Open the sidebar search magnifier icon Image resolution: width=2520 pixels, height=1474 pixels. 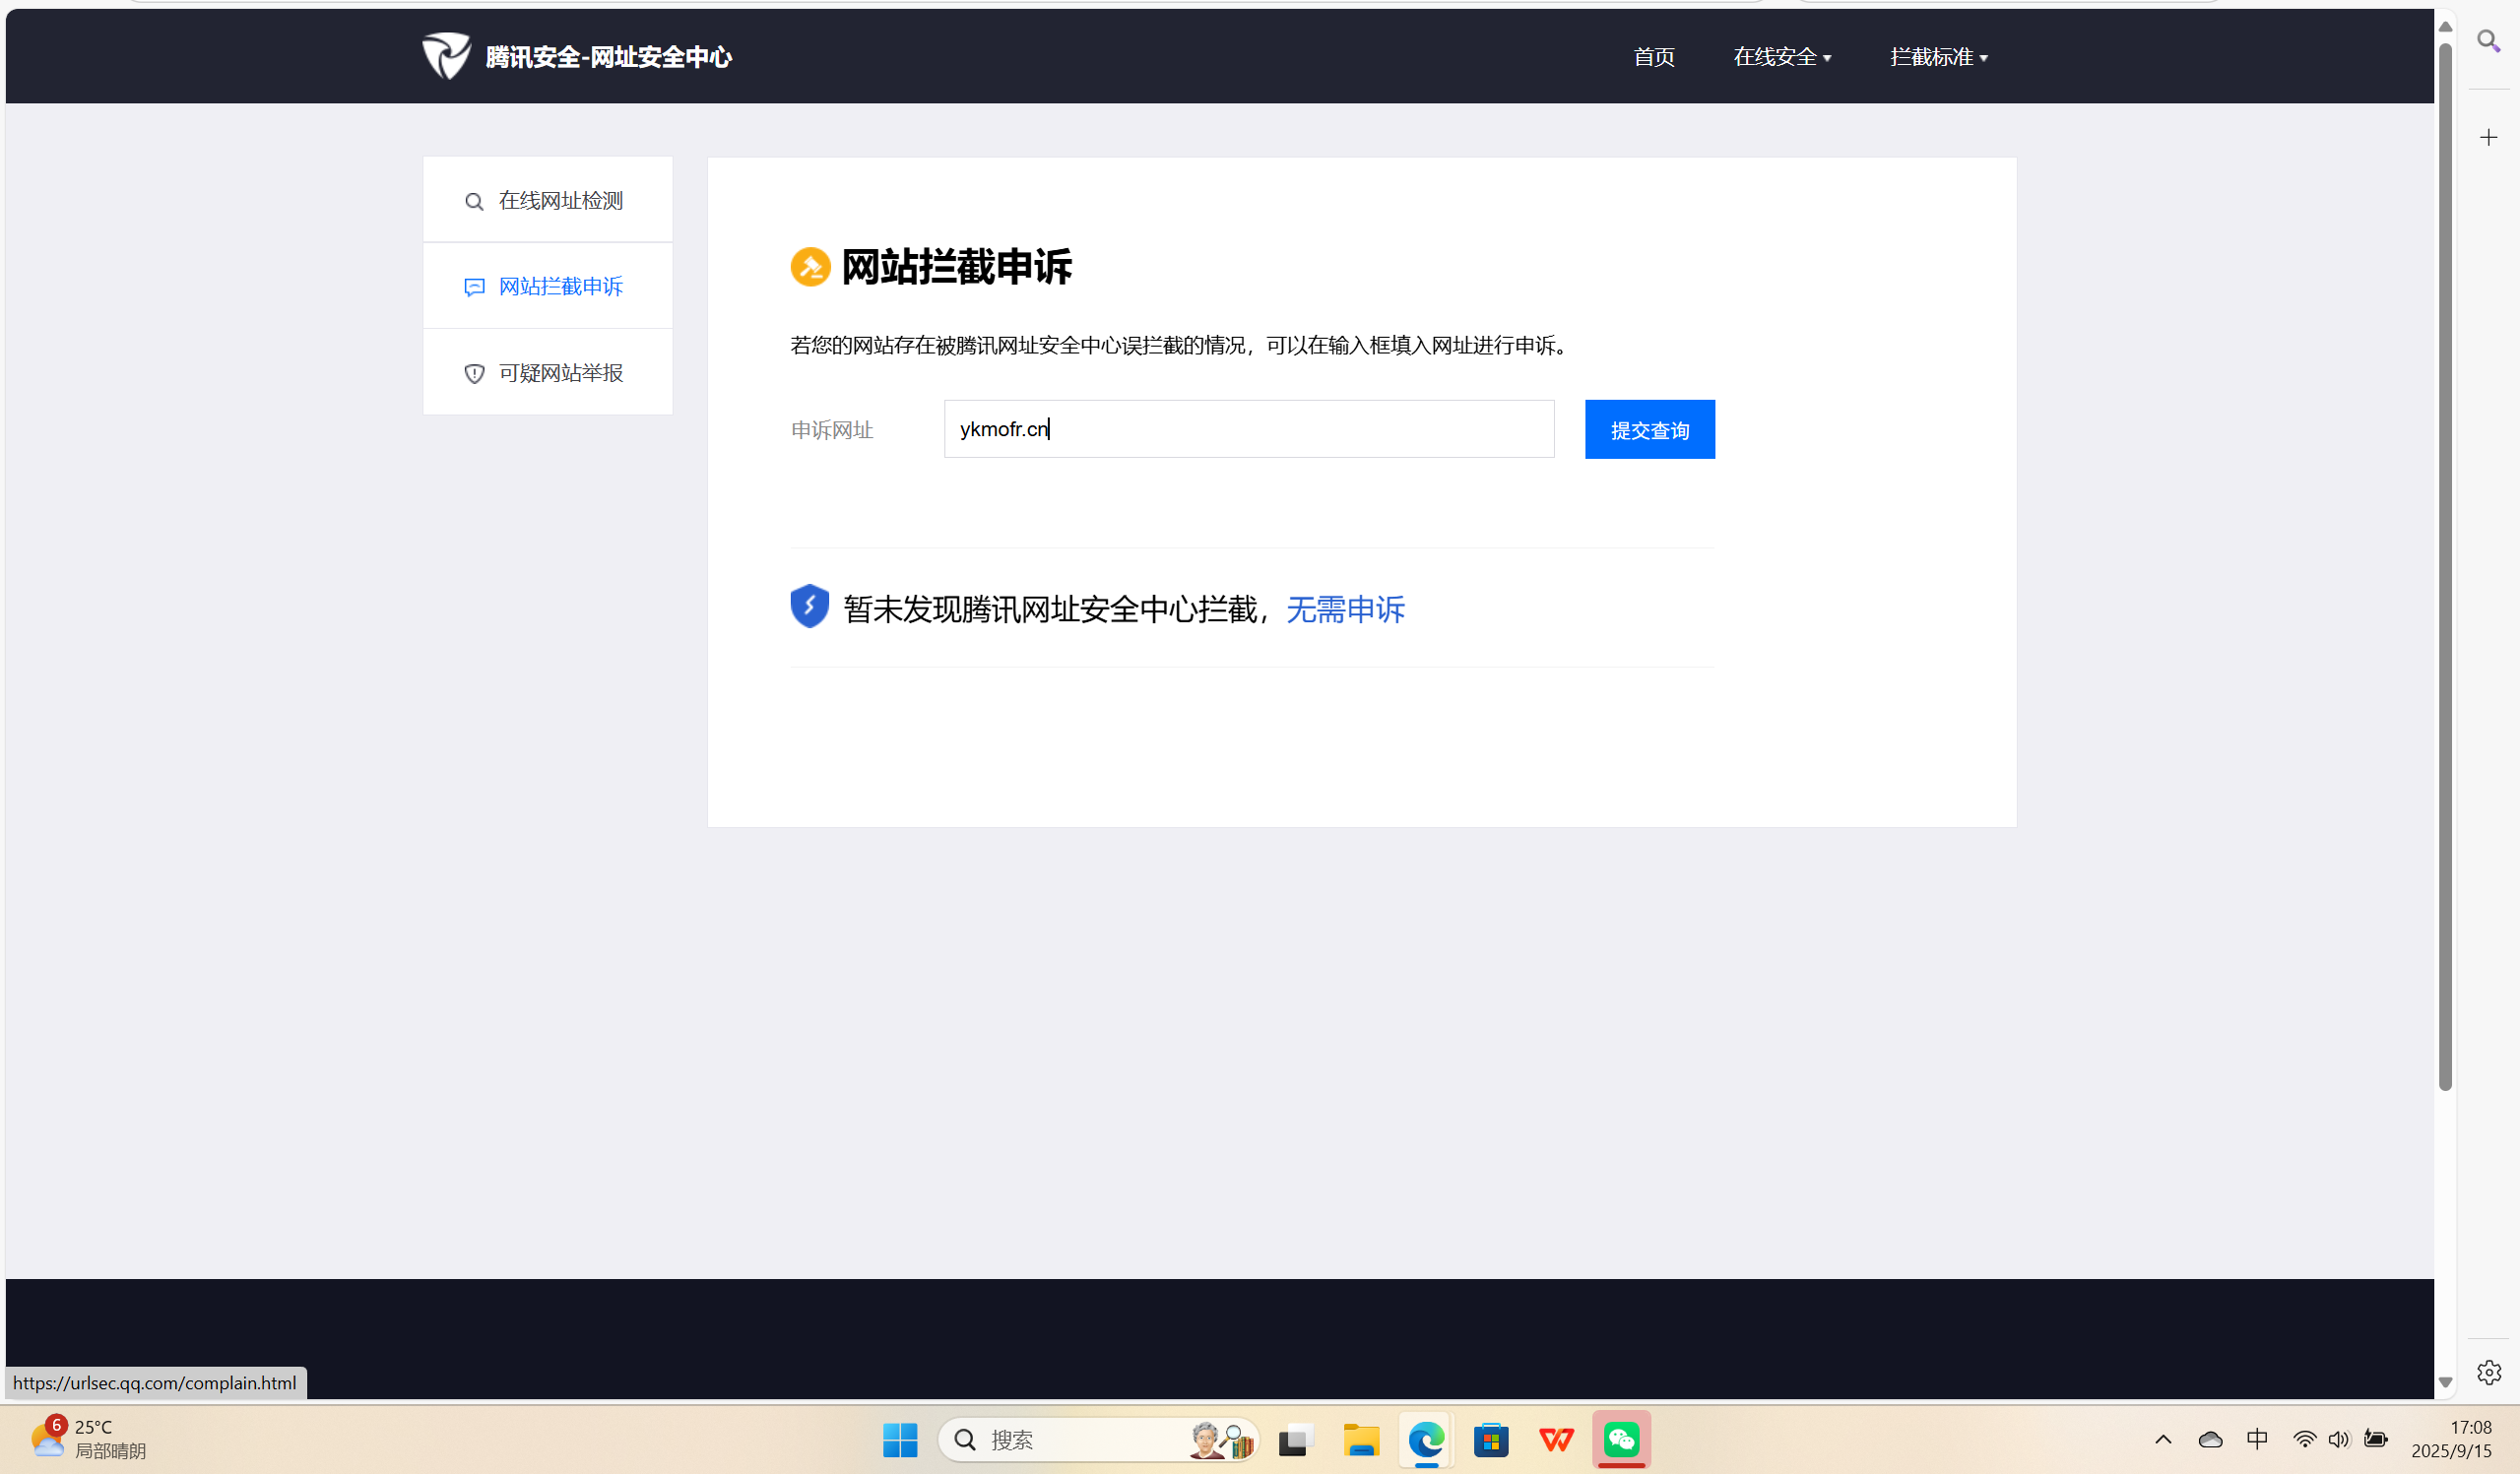(x=2487, y=41)
